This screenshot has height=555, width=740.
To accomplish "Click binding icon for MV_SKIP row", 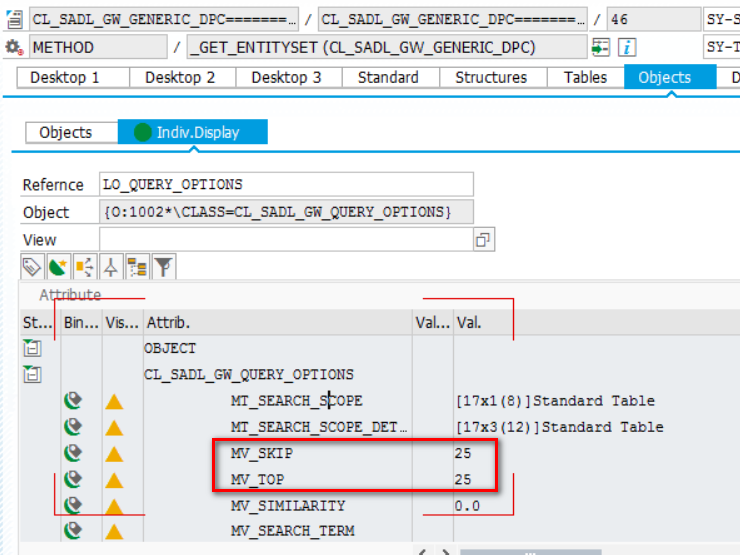I will click(73, 453).
